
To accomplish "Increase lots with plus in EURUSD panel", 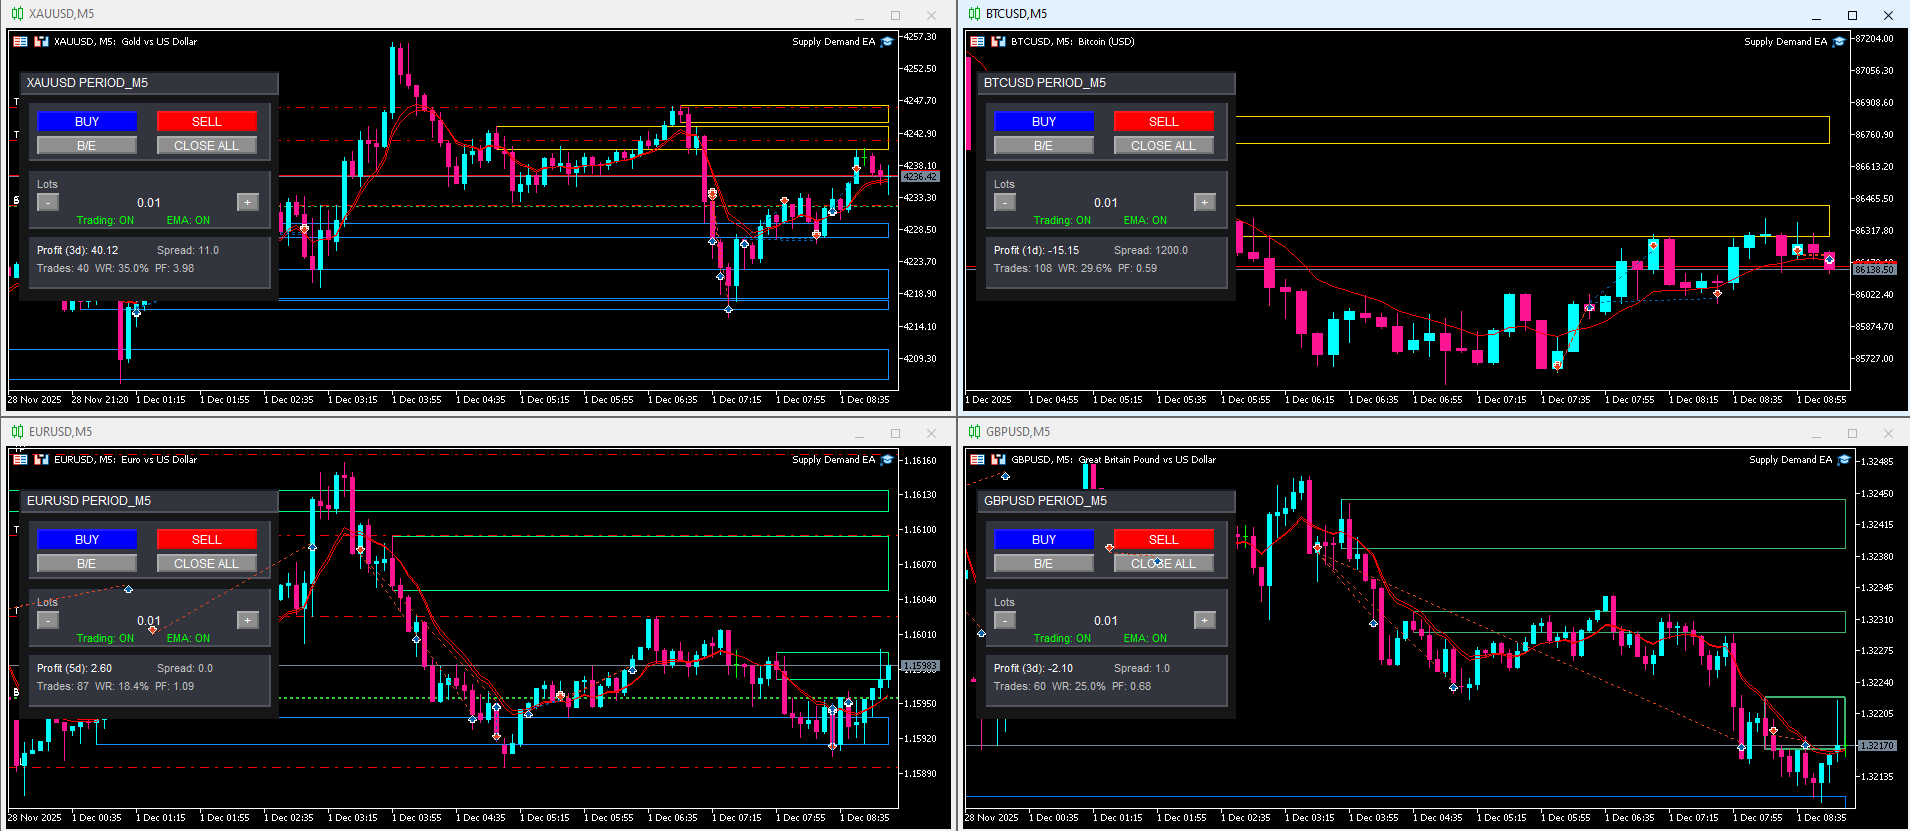I will 248,620.
